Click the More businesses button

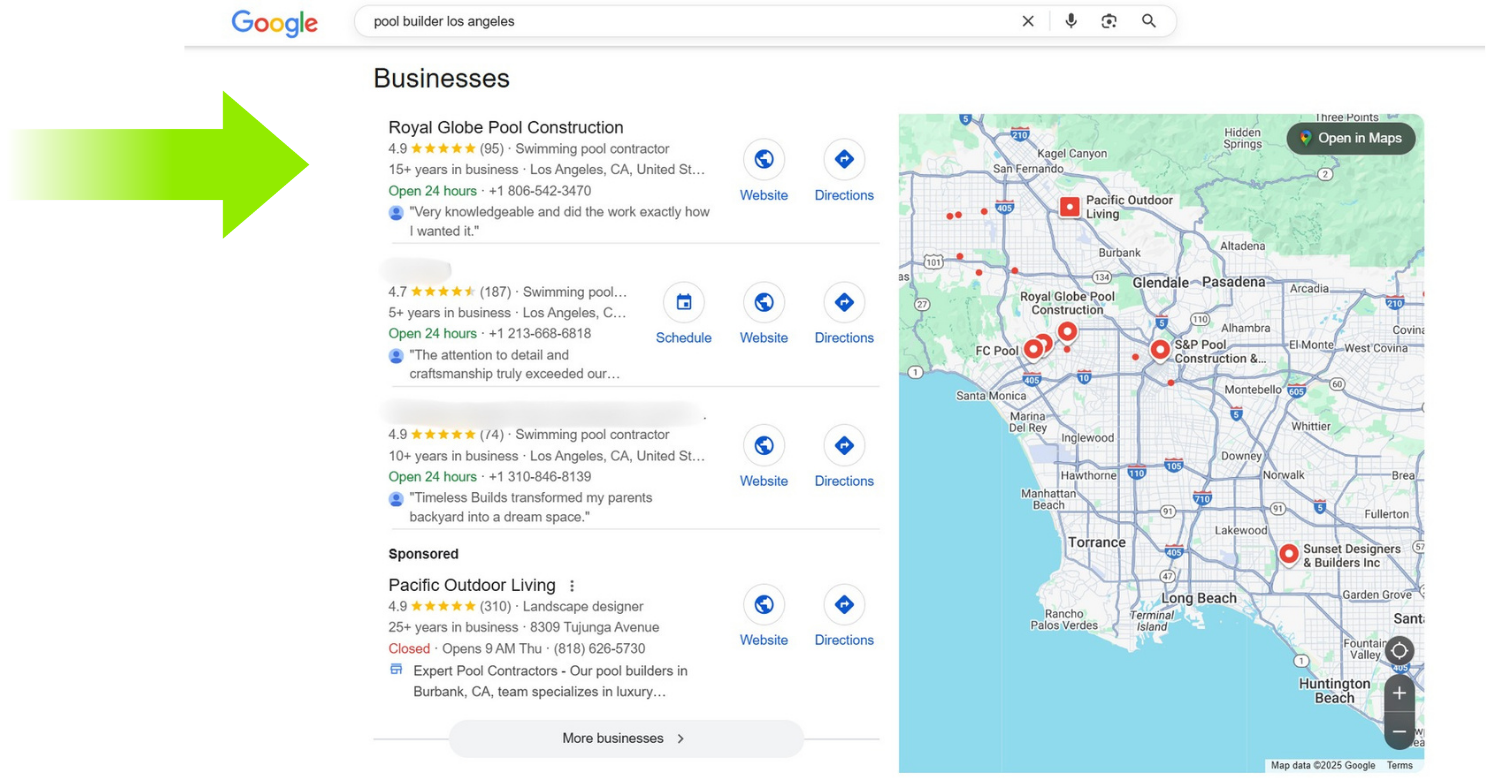point(626,739)
